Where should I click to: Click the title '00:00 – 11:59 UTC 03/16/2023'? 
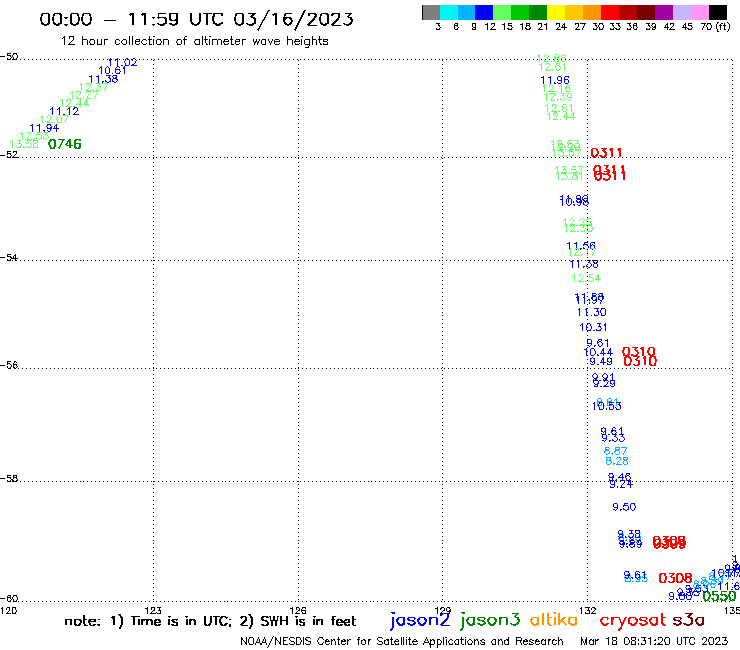196,19
